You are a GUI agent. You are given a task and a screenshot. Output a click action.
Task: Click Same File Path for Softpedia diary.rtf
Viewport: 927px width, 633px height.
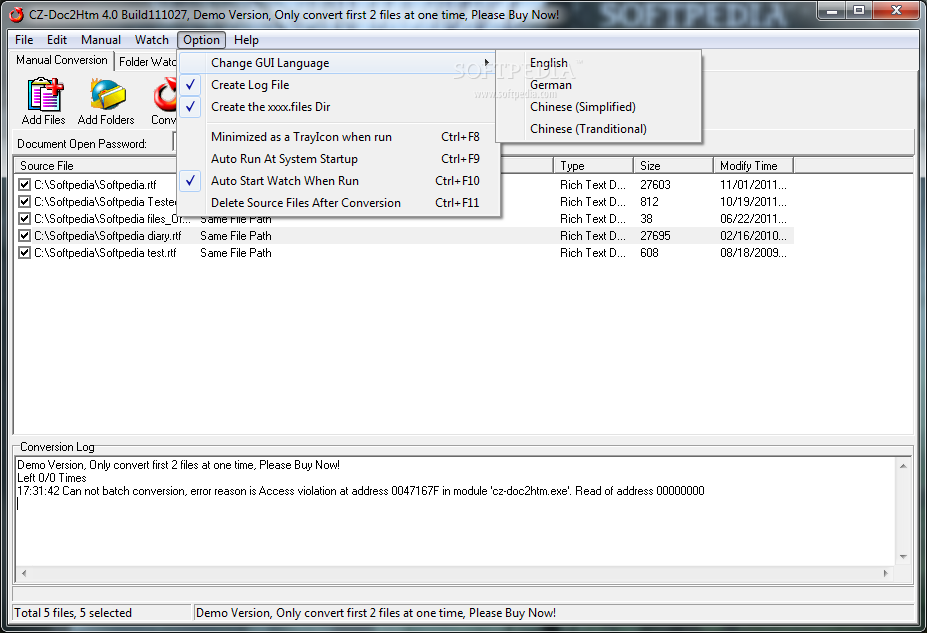pos(236,236)
